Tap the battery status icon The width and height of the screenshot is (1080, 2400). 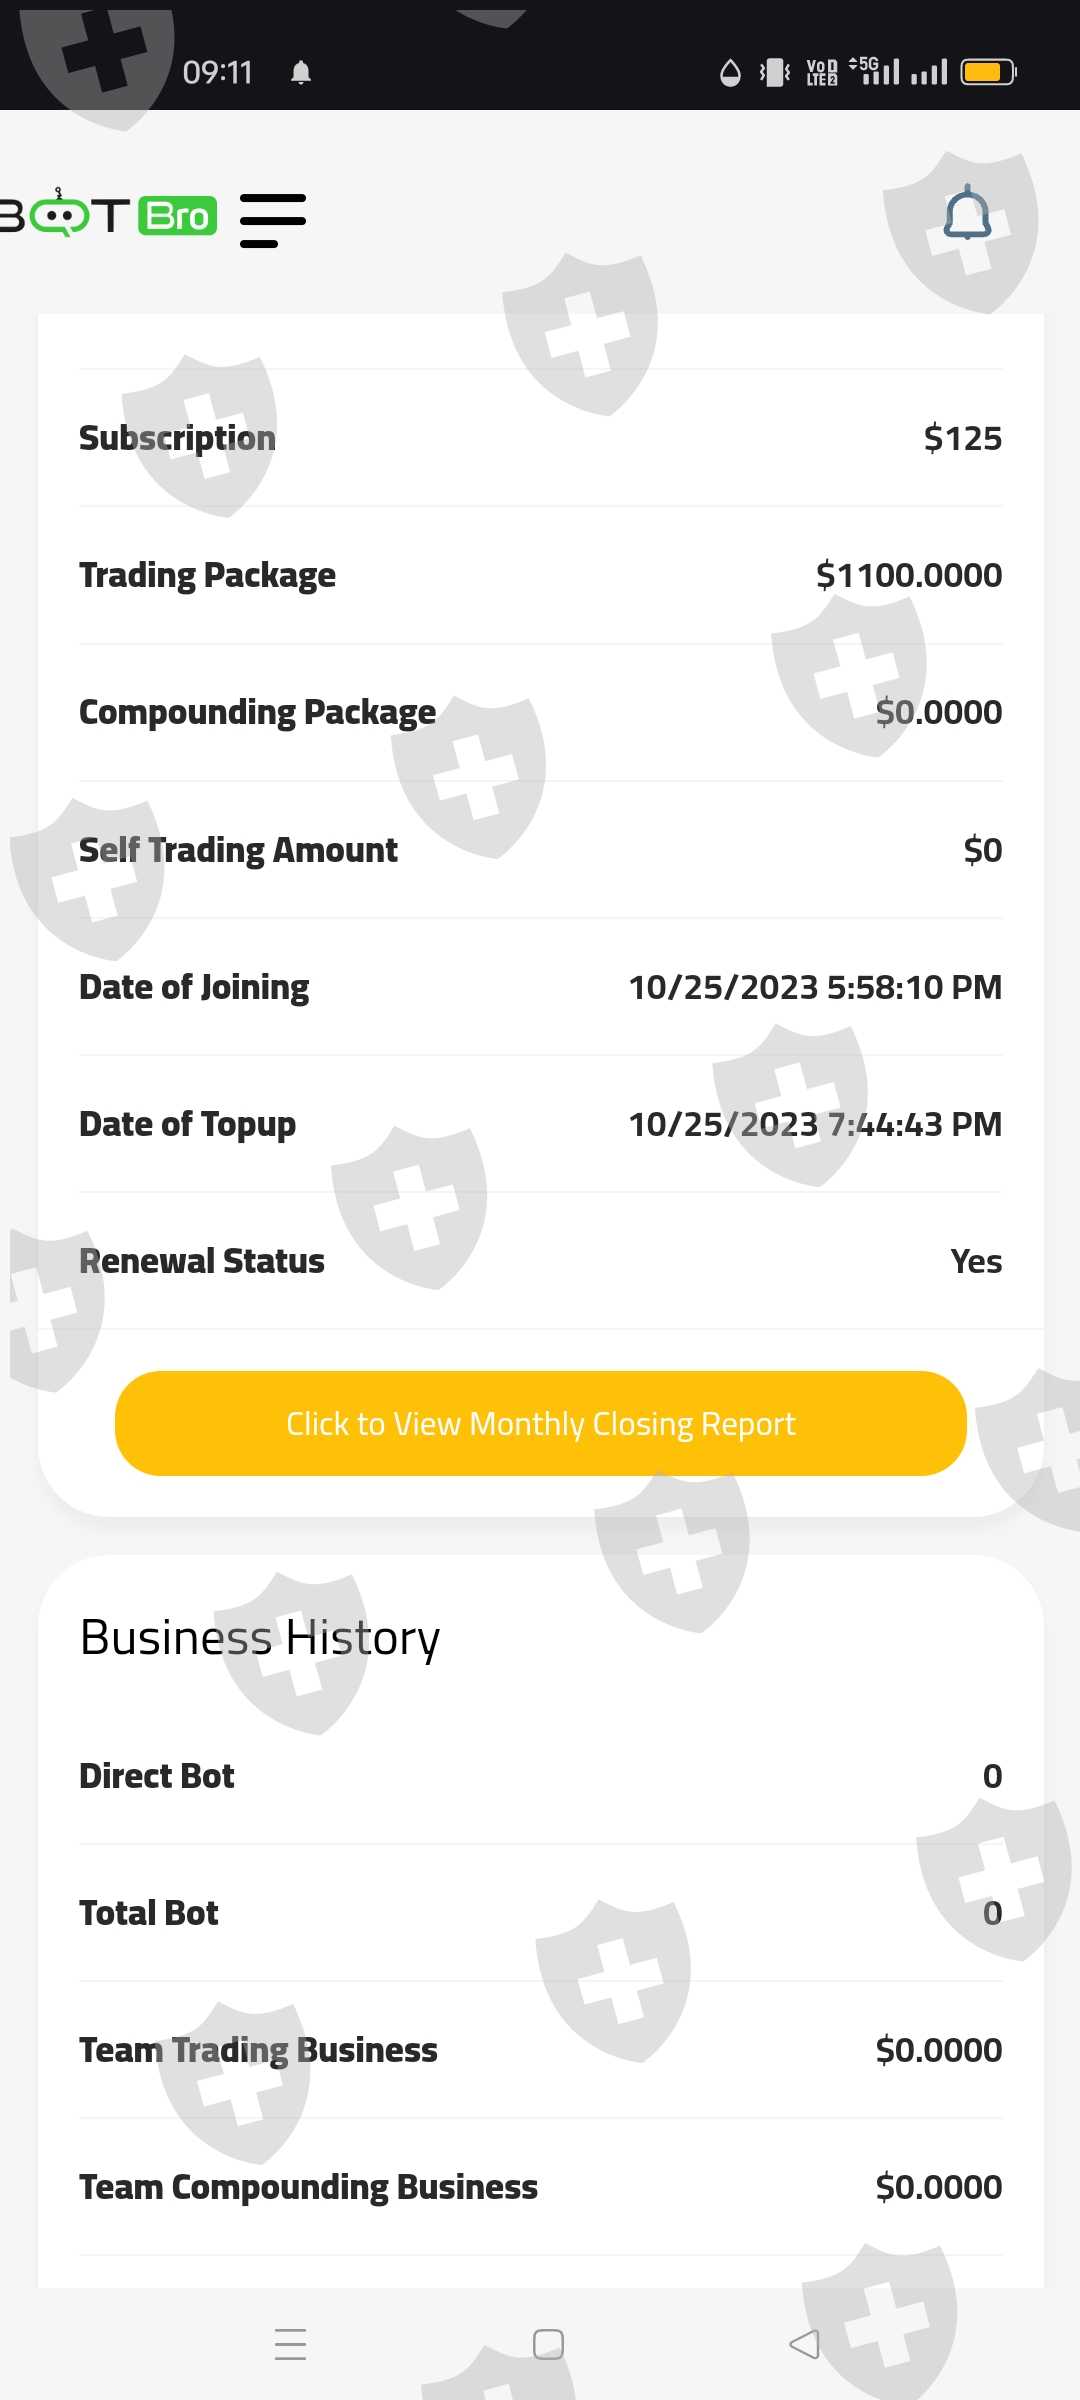[x=988, y=72]
